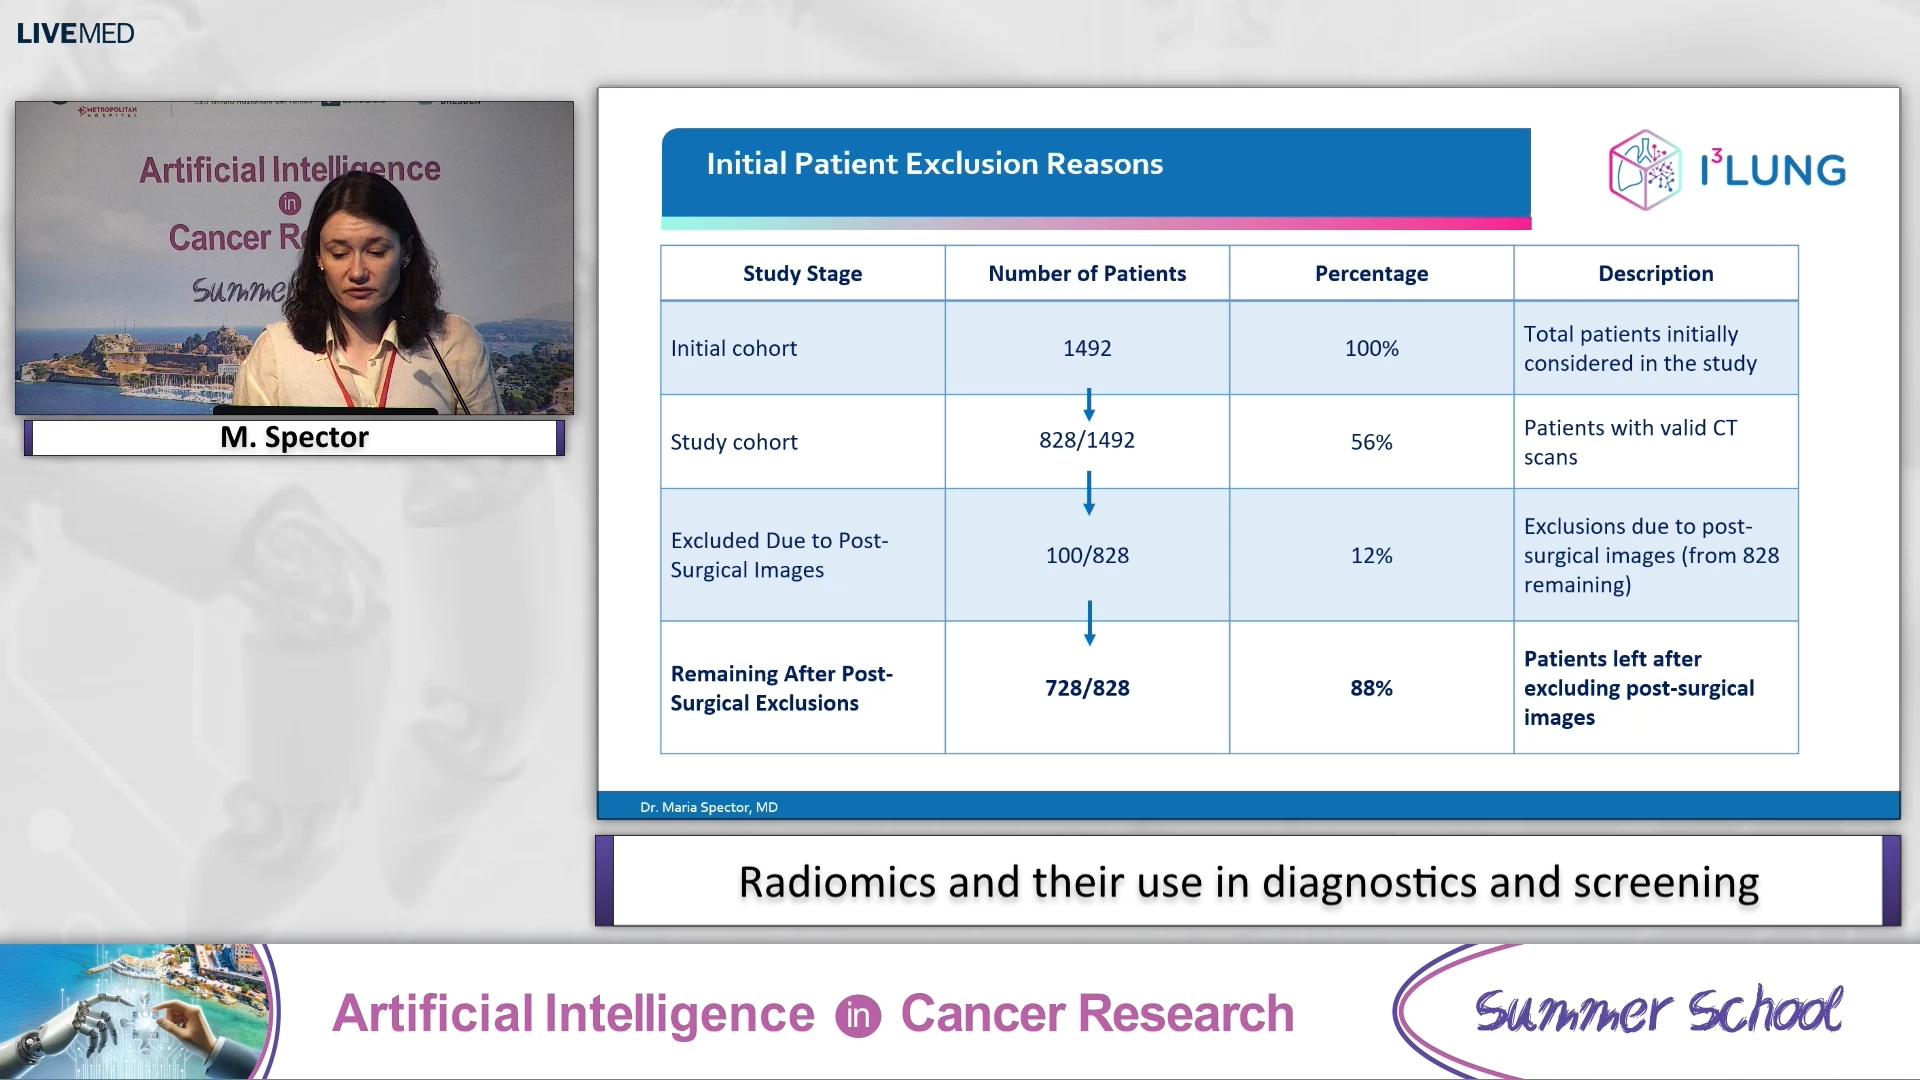This screenshot has height=1080, width=1920.
Task: Select the 'Study Stage' column header
Action: pos(802,273)
